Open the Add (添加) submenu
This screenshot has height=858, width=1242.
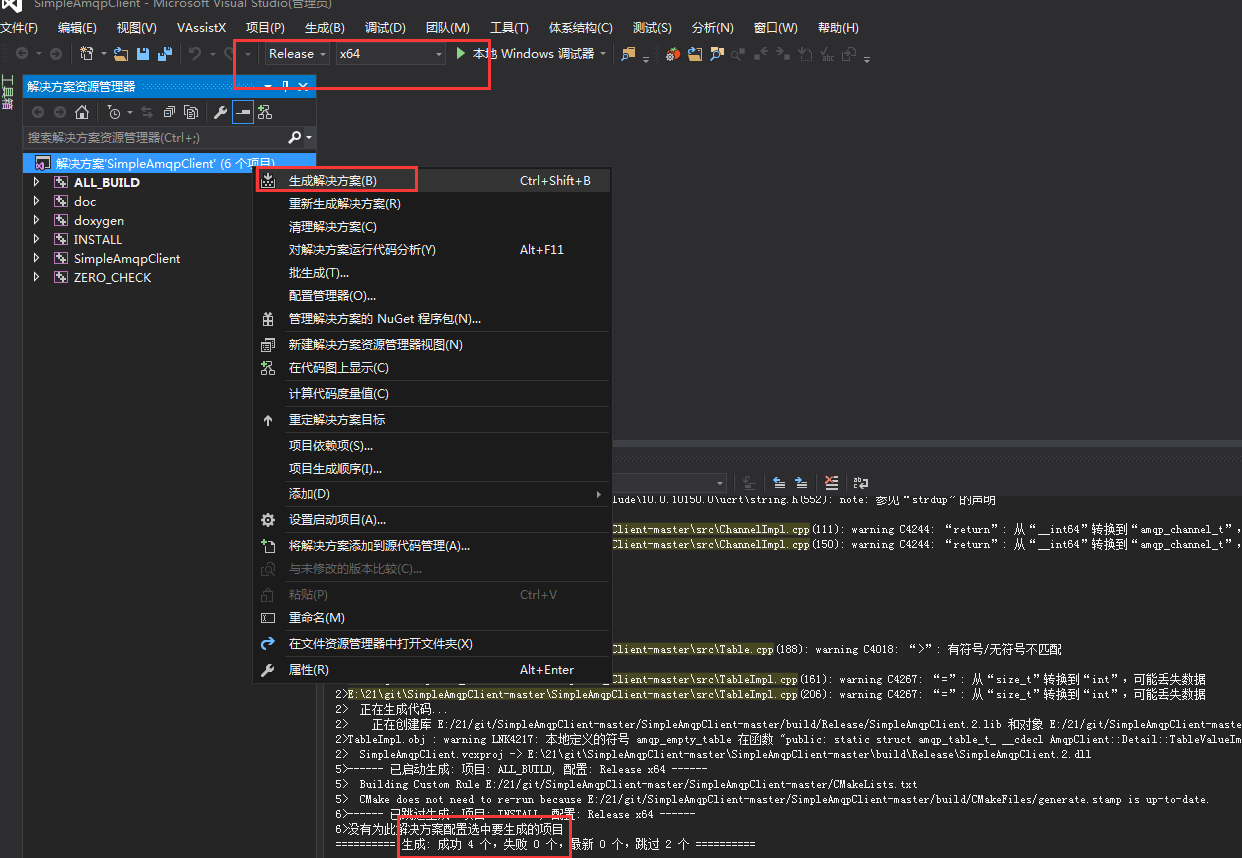(431, 494)
